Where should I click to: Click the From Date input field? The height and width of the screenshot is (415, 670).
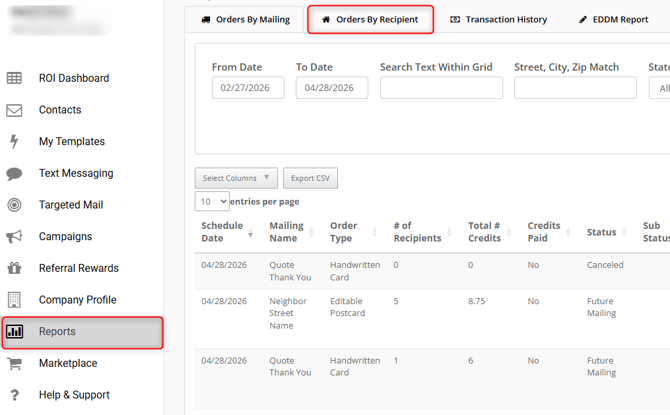248,88
